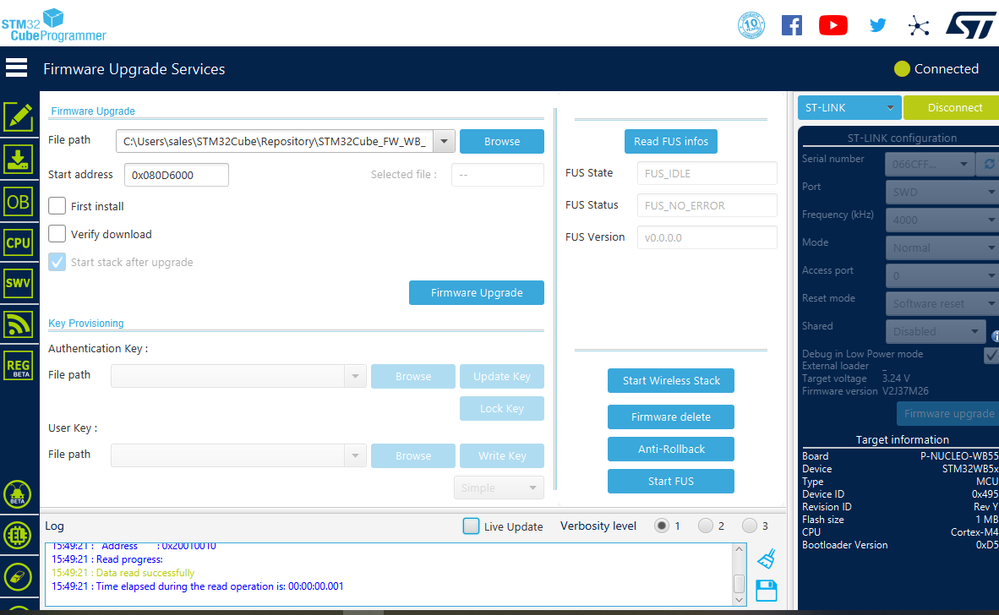Click the Start address input field

(176, 175)
